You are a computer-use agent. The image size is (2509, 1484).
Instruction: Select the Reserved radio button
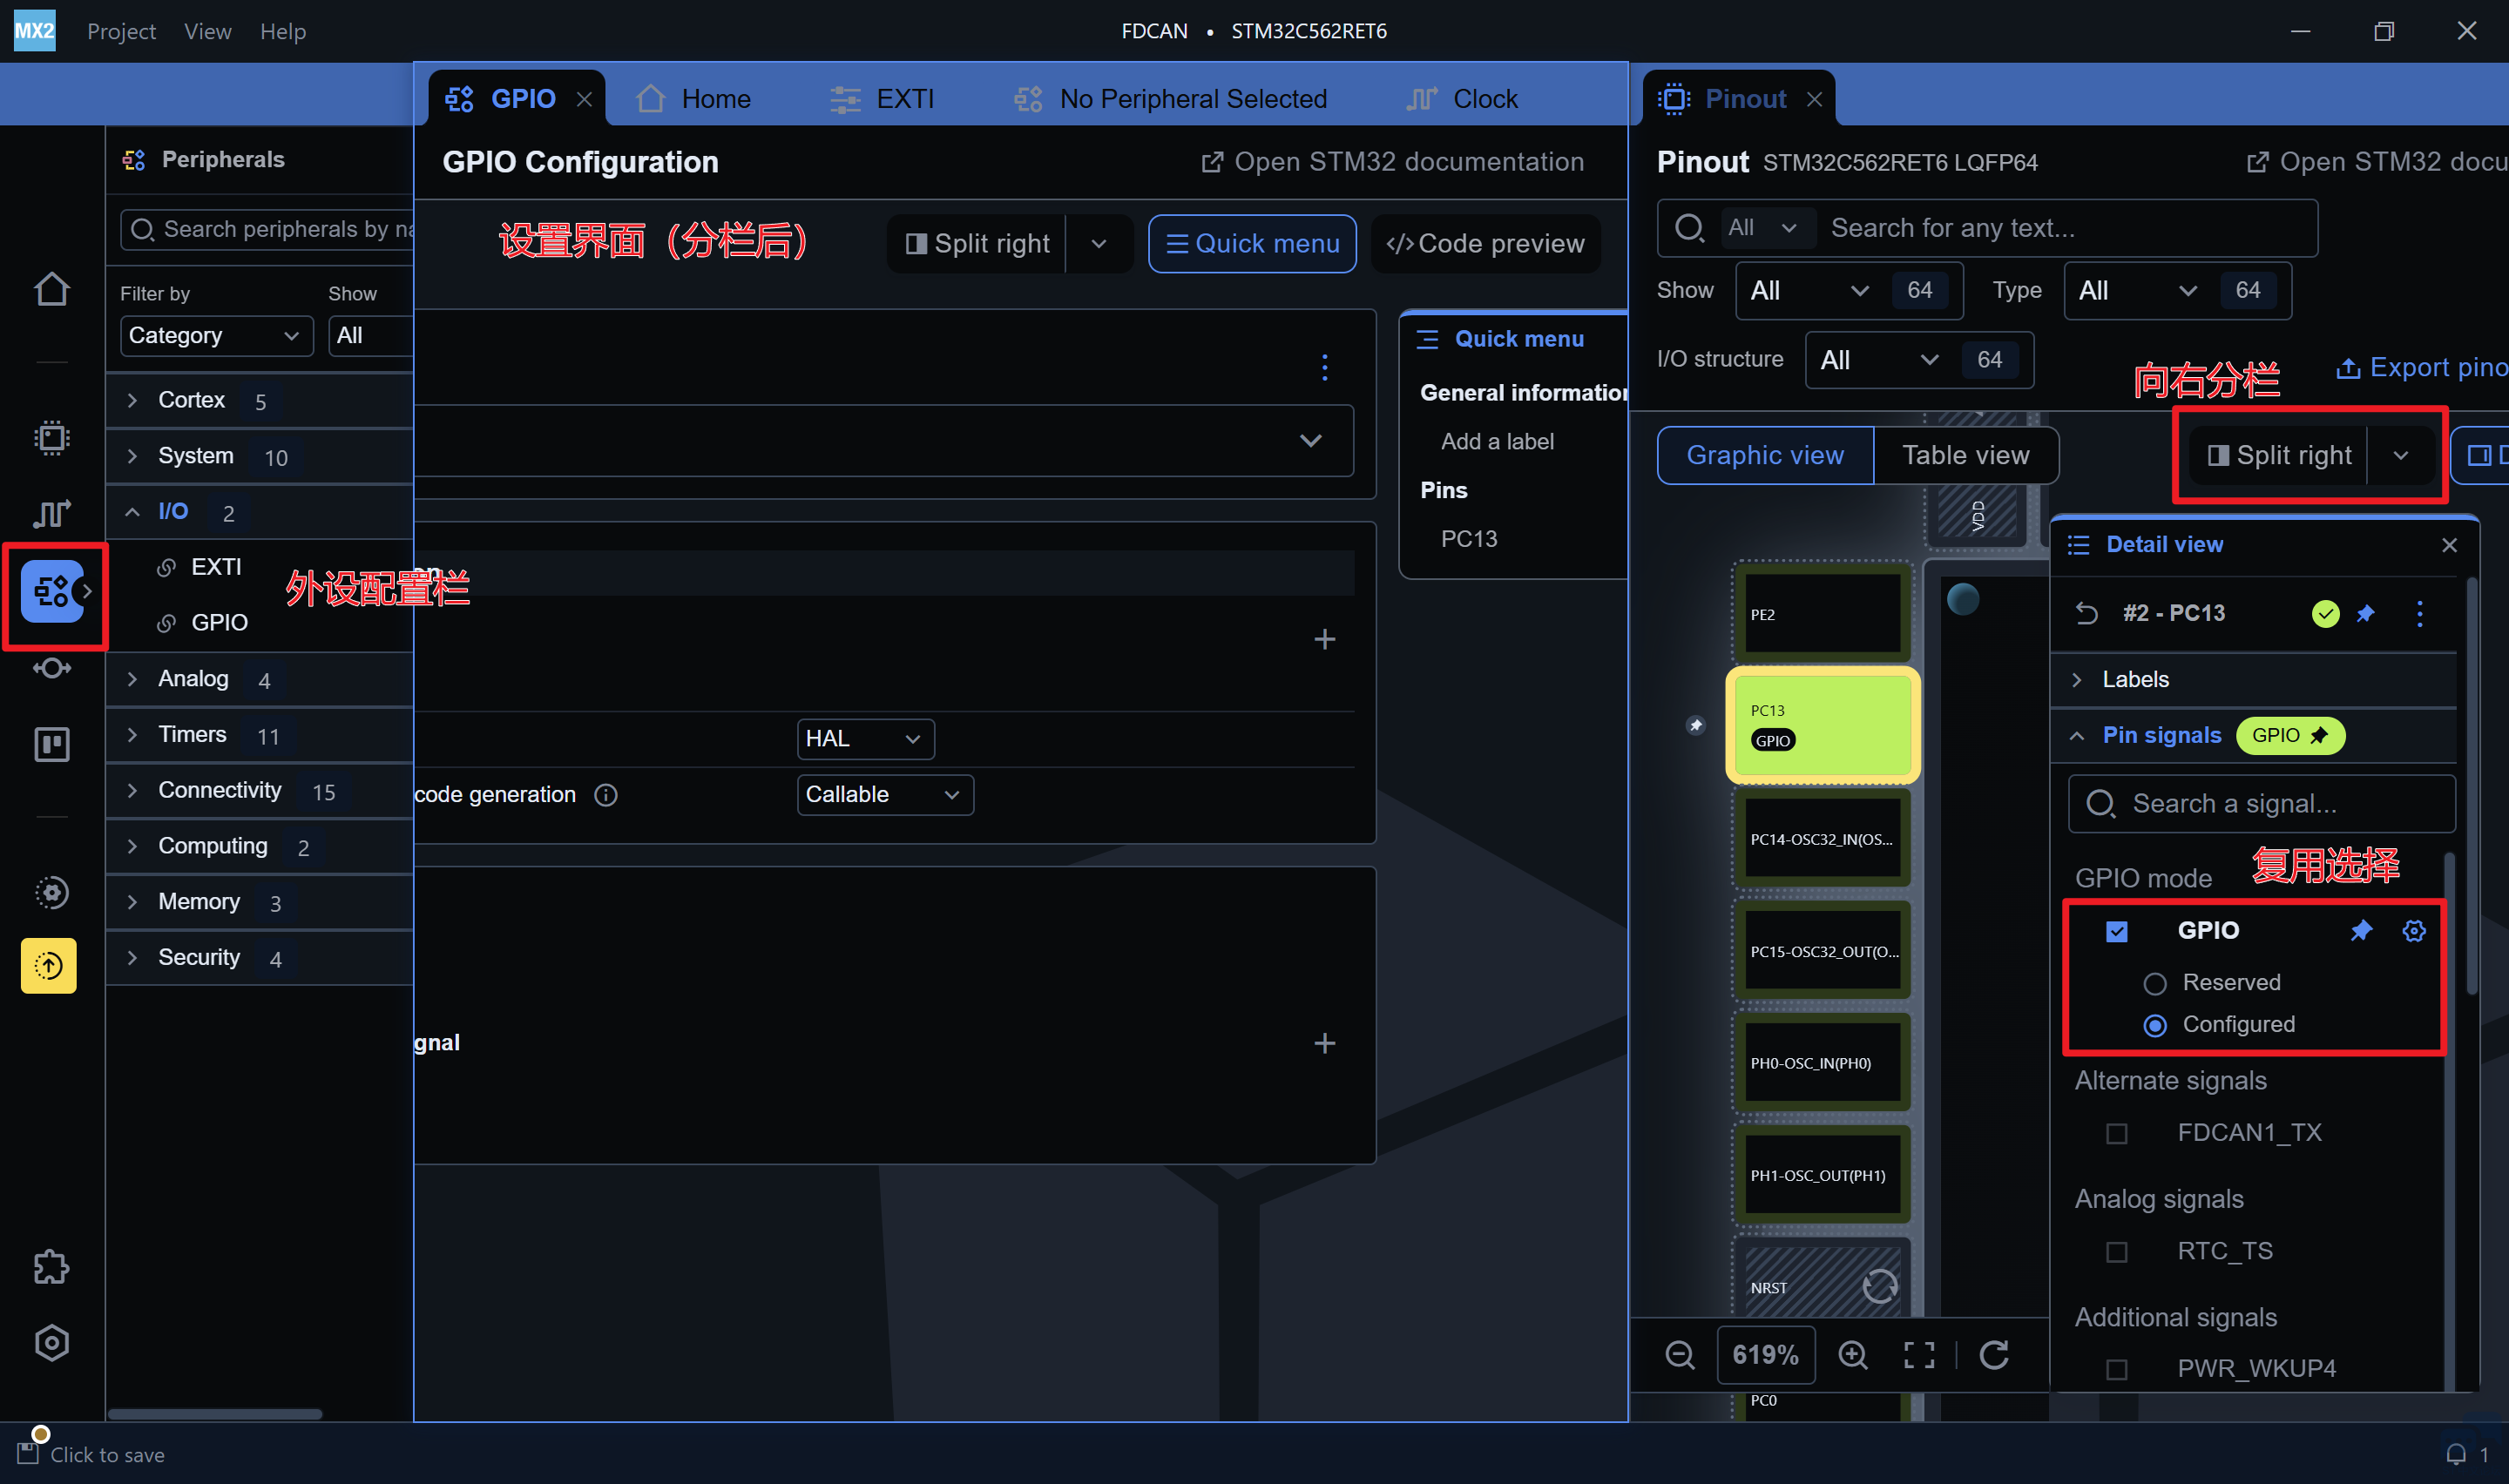click(x=2155, y=984)
